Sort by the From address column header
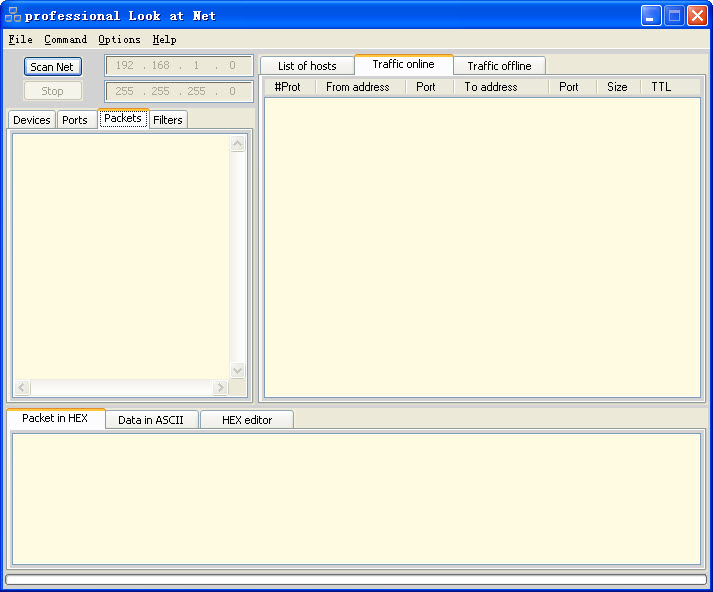 (357, 87)
